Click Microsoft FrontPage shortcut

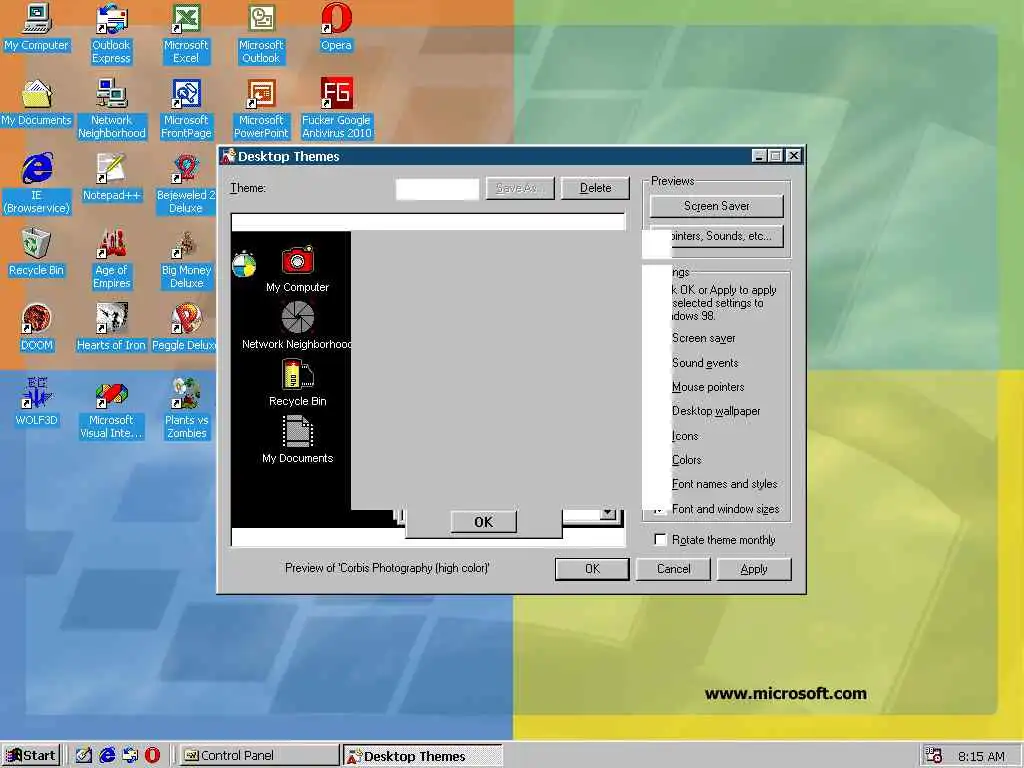point(186,109)
